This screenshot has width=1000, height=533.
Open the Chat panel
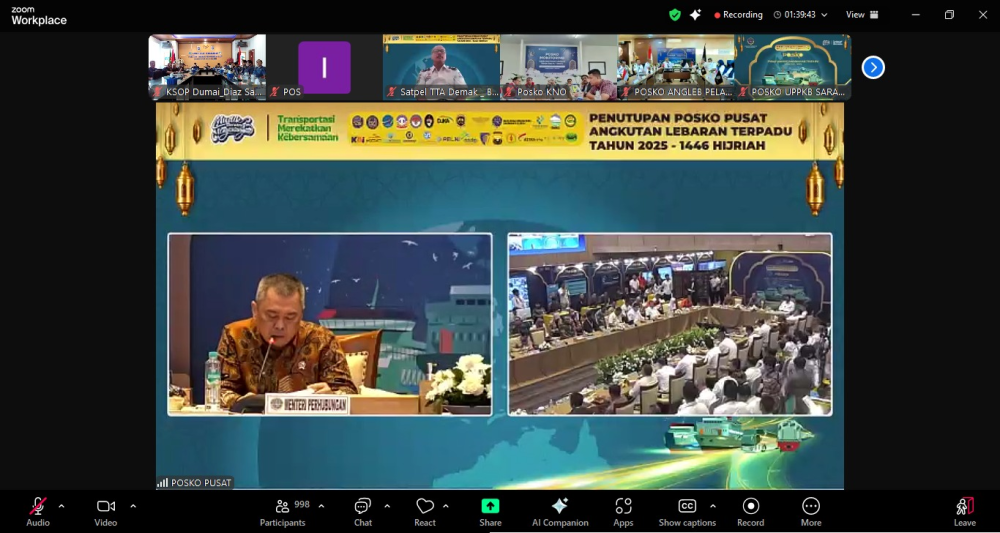[x=363, y=513]
